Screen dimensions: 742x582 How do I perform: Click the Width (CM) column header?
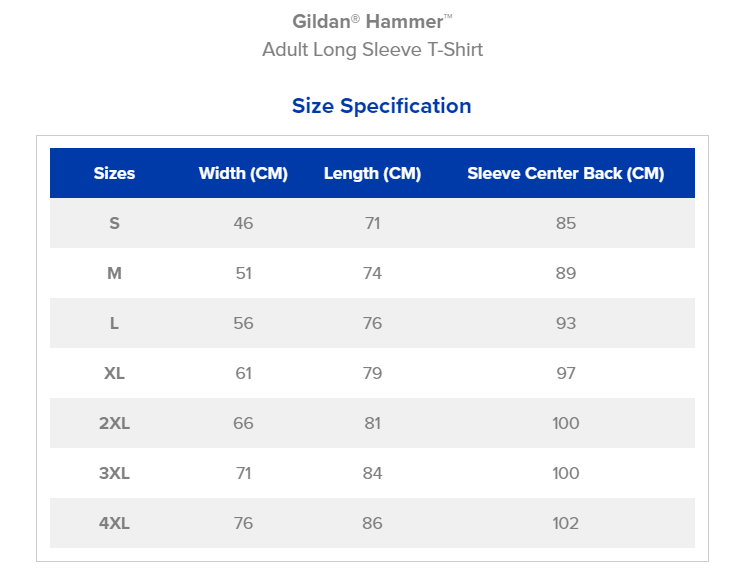(x=243, y=173)
